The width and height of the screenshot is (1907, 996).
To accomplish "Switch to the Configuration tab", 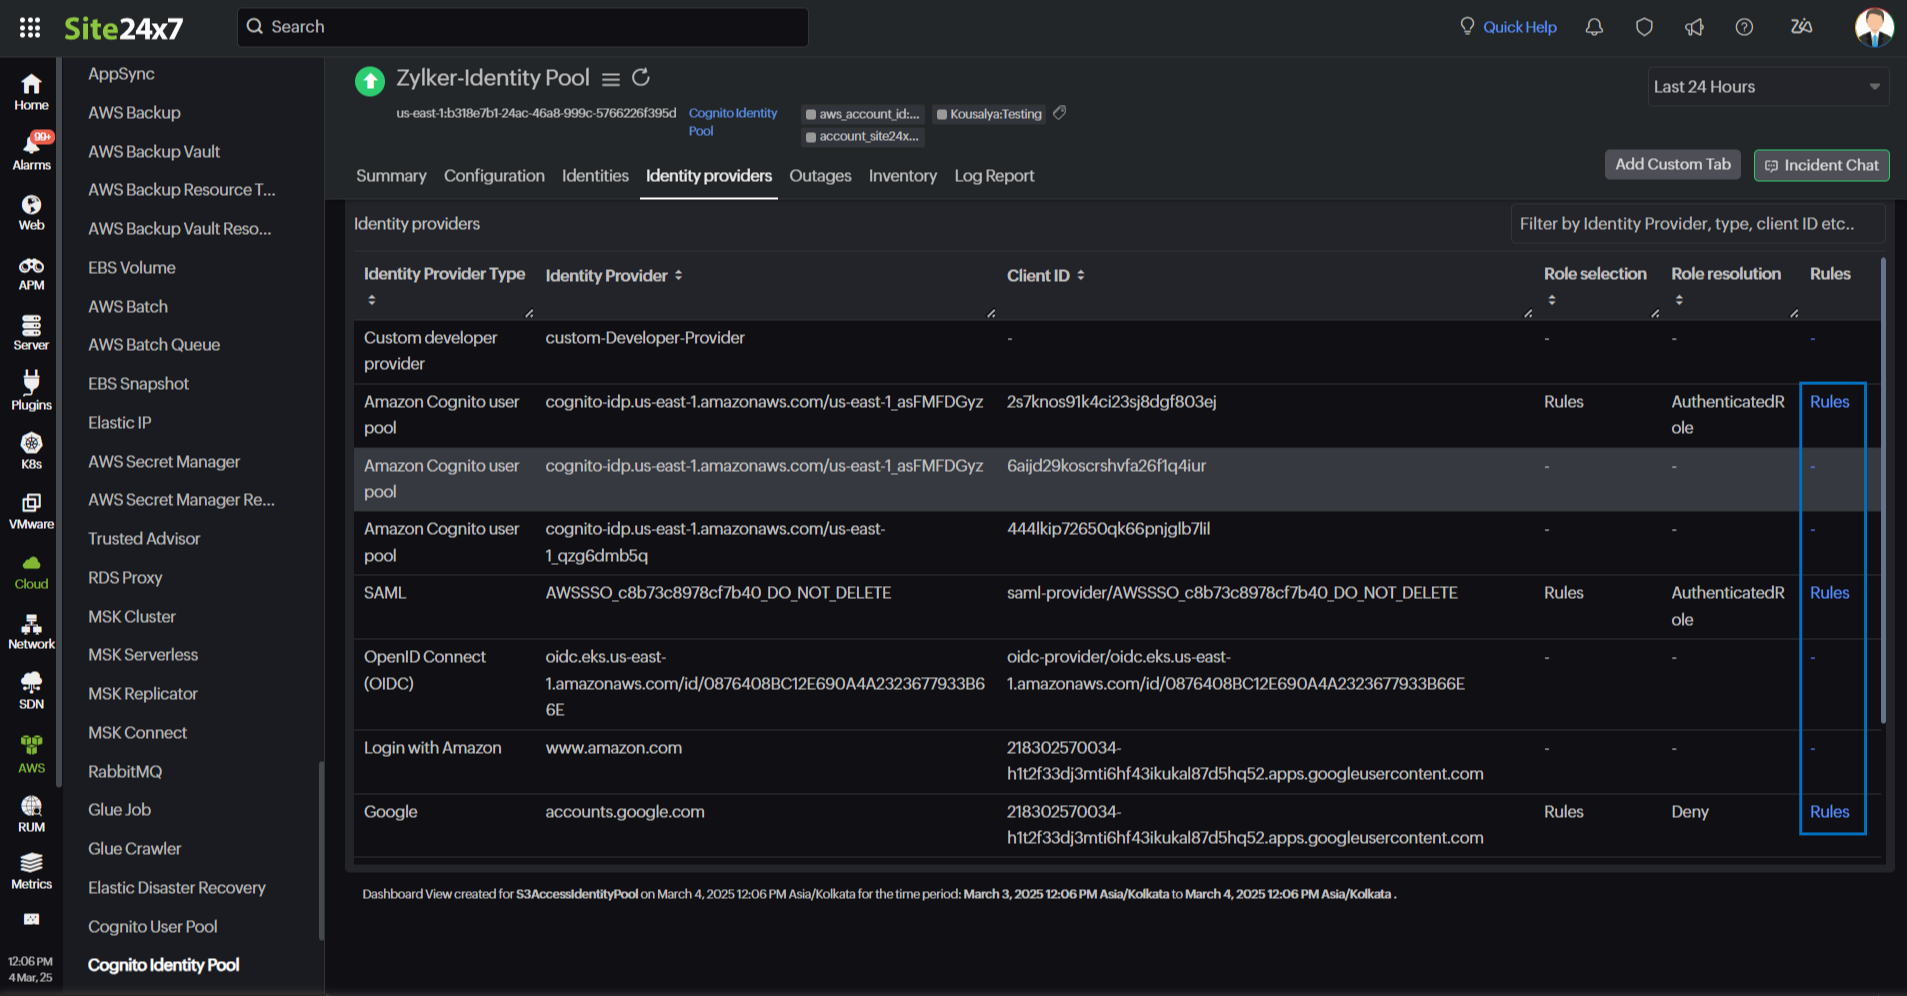I will (494, 176).
